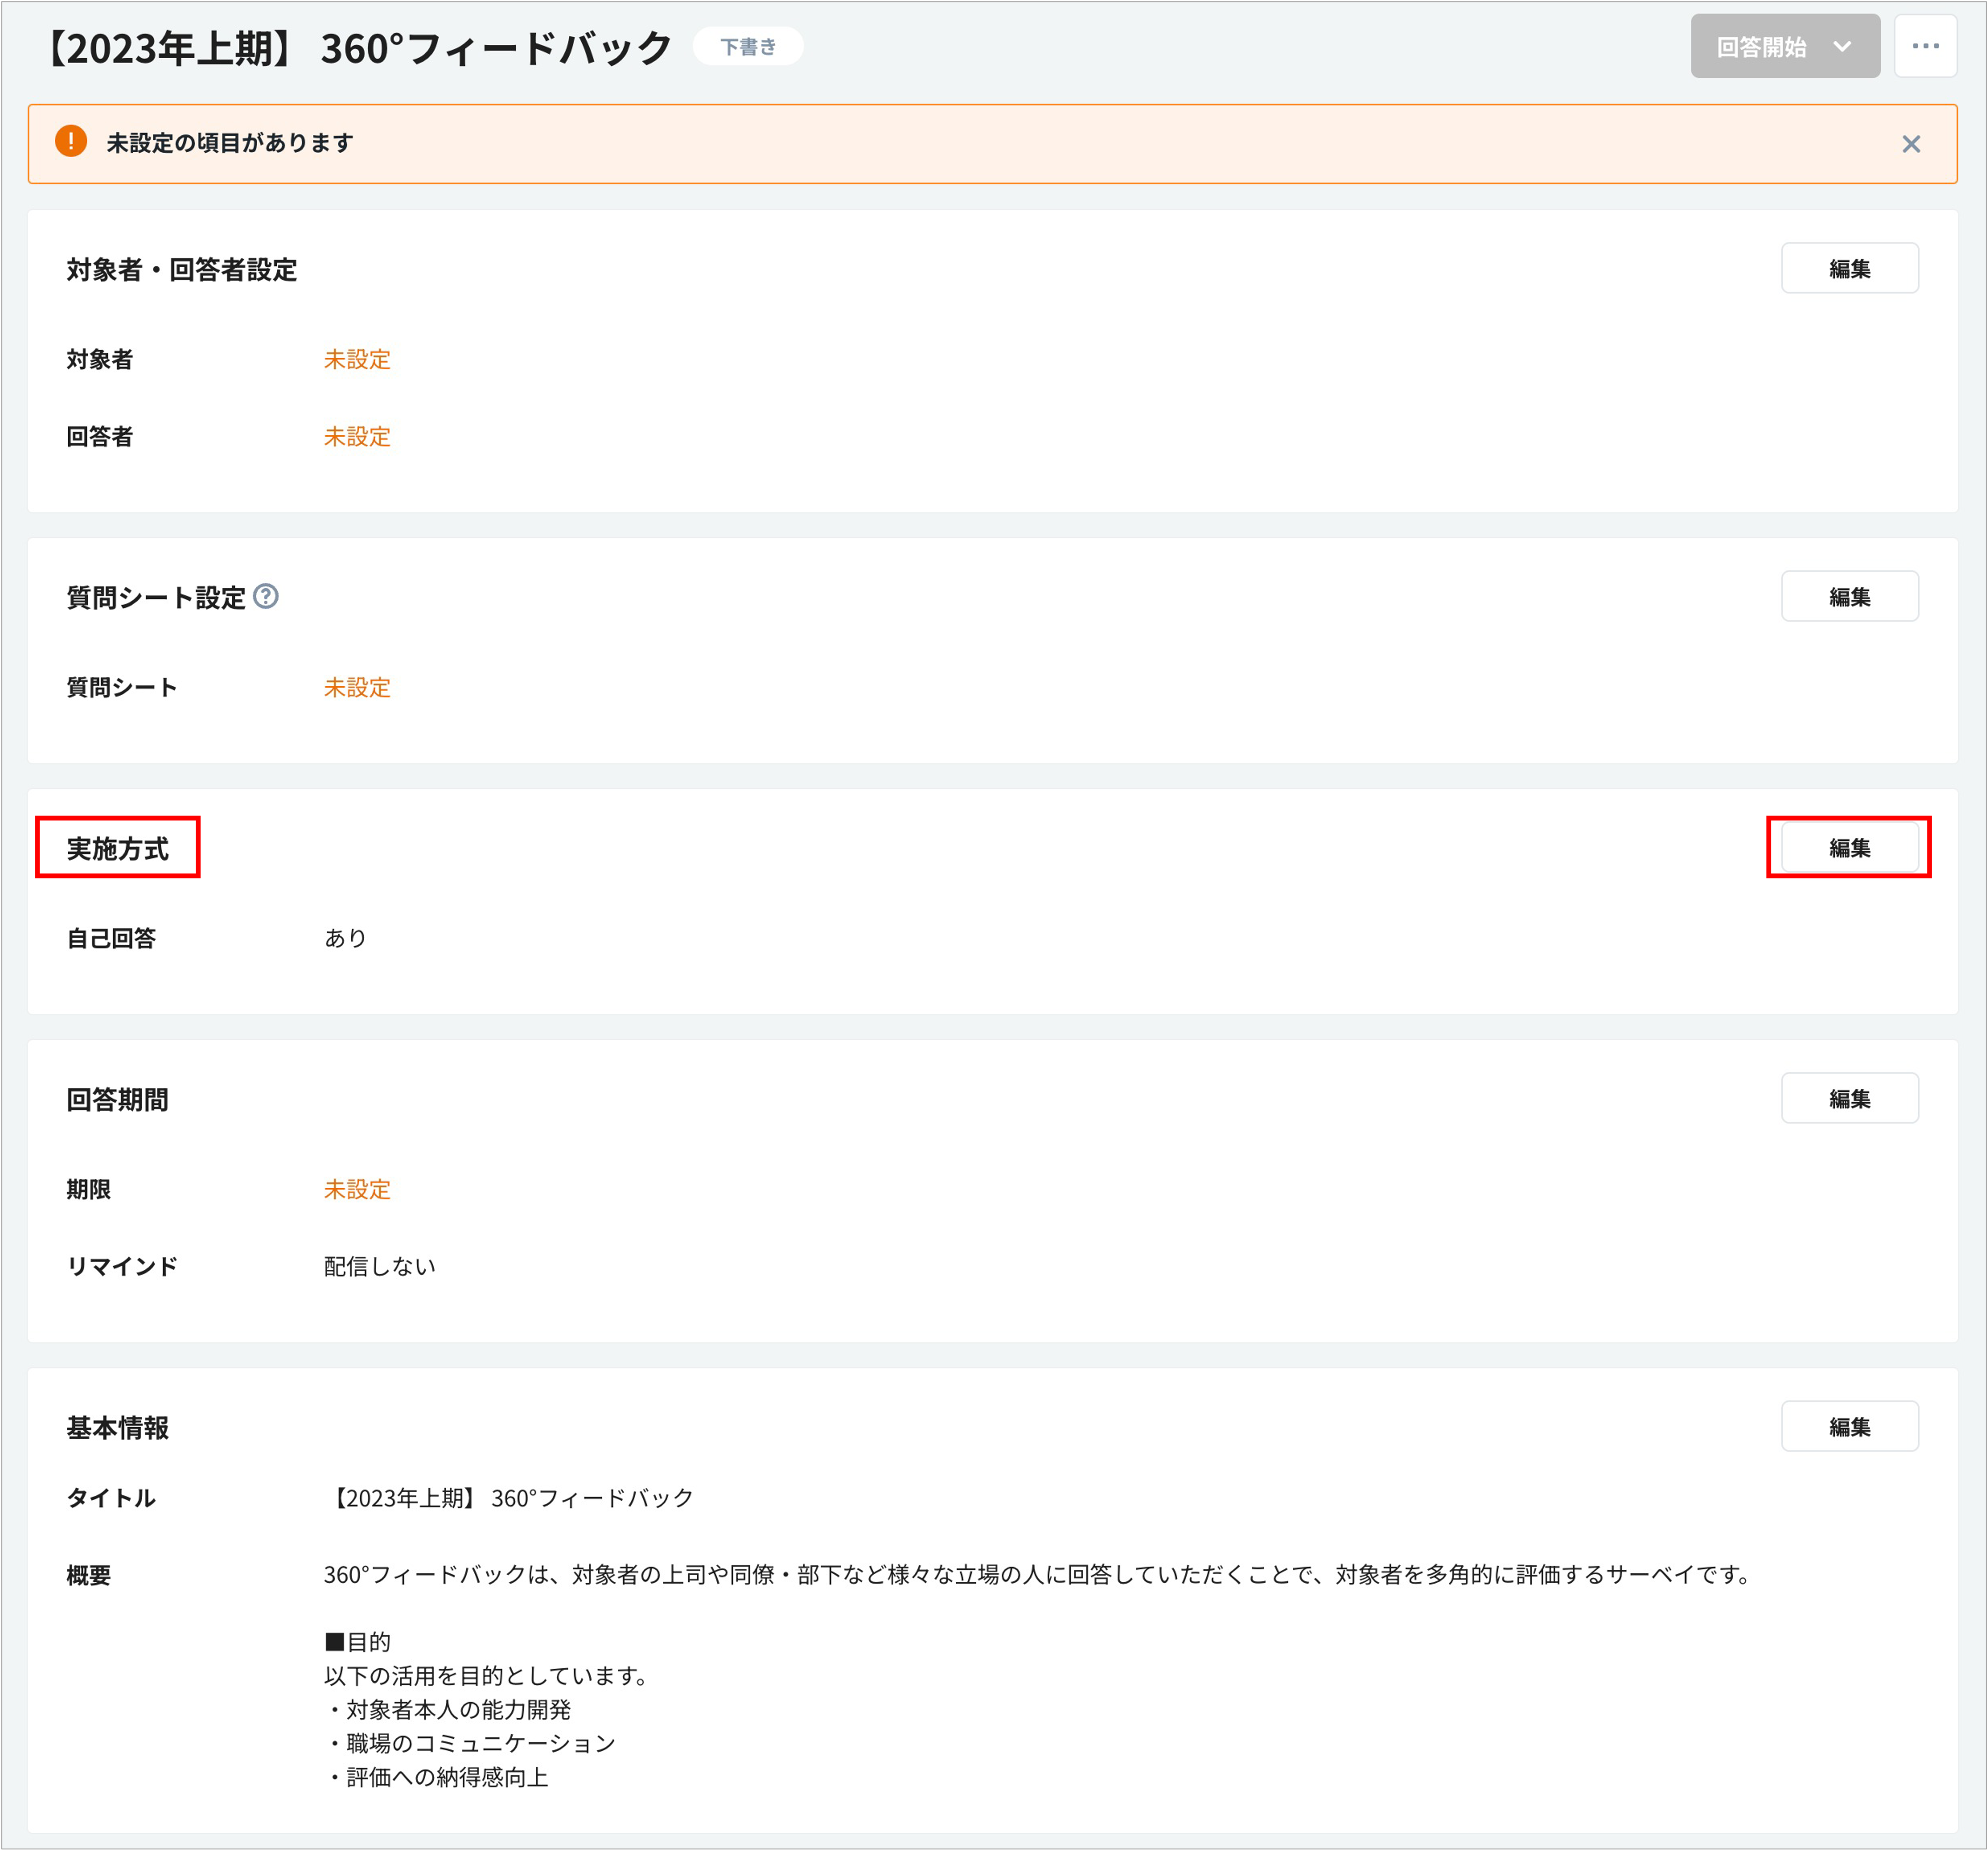Open the three-dot more options menu

(1925, 46)
